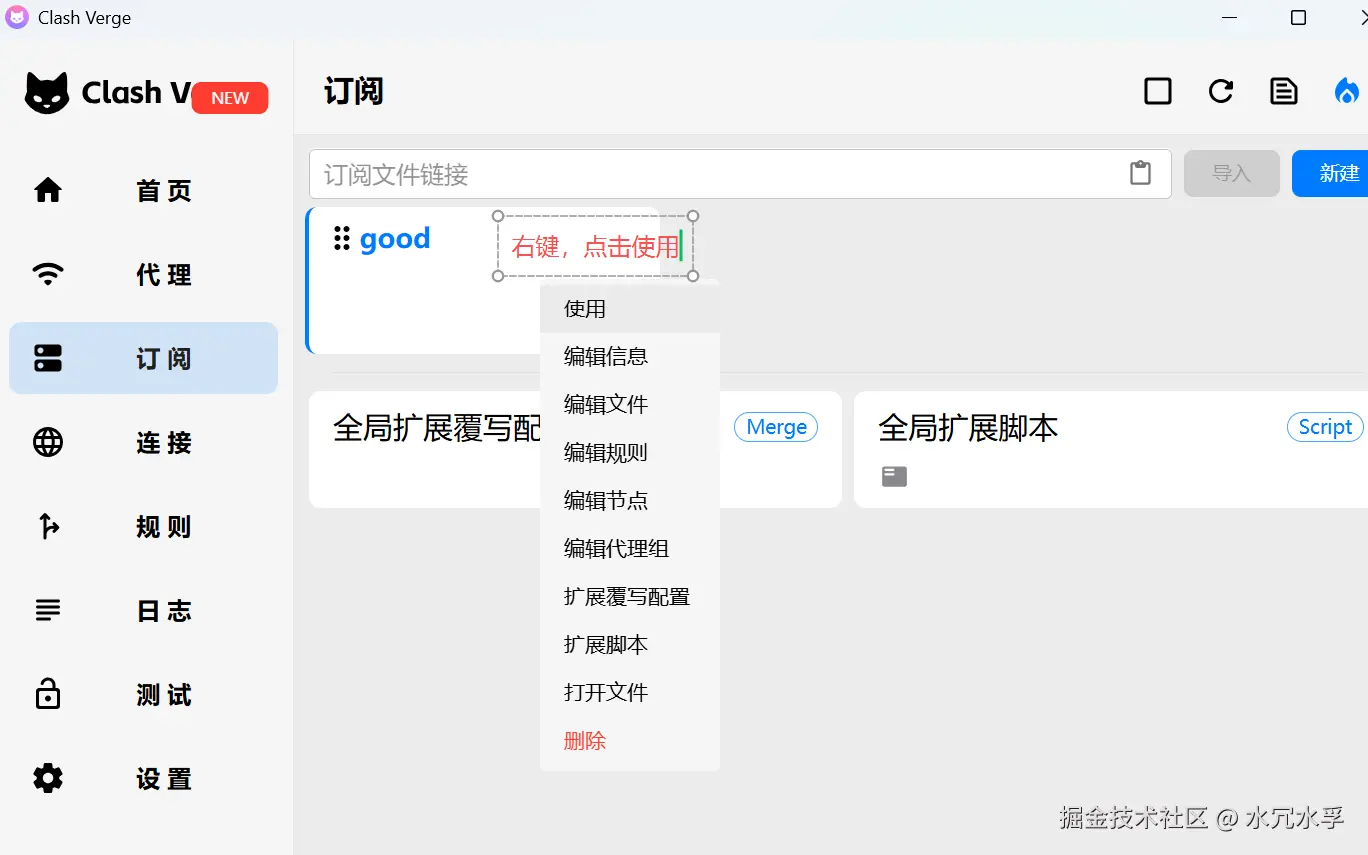Image resolution: width=1368 pixels, height=855 pixels.
Task: Select 编辑信息 in the context menu
Action: pyautogui.click(x=630, y=356)
